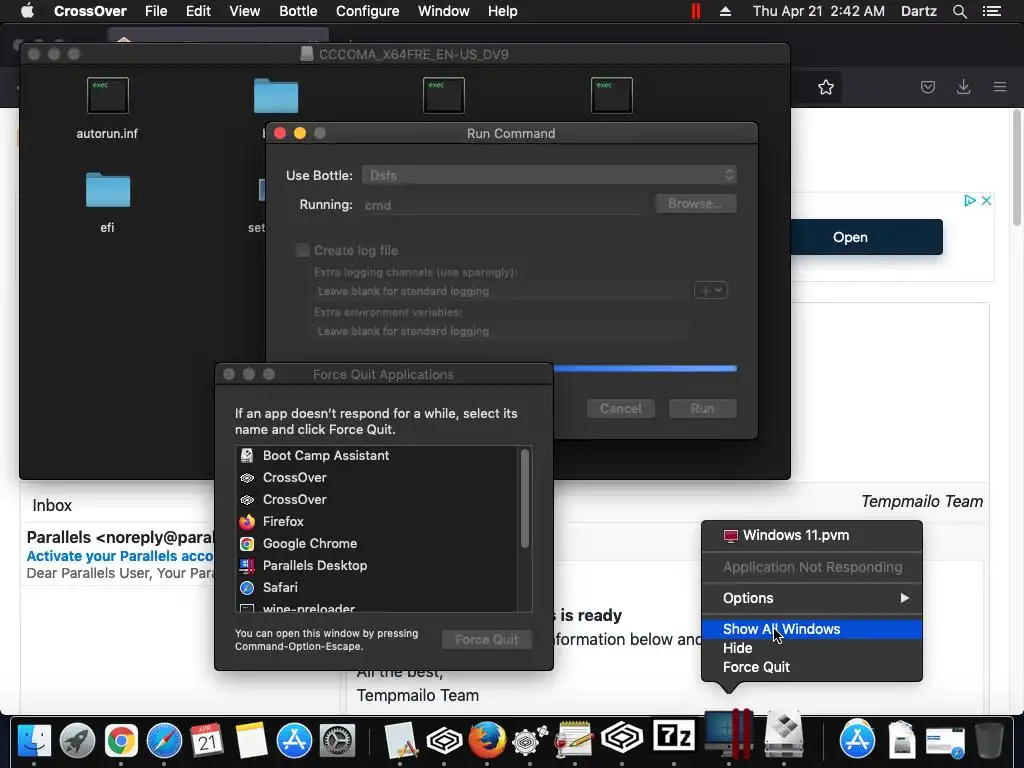Click the Run button

pyautogui.click(x=703, y=409)
